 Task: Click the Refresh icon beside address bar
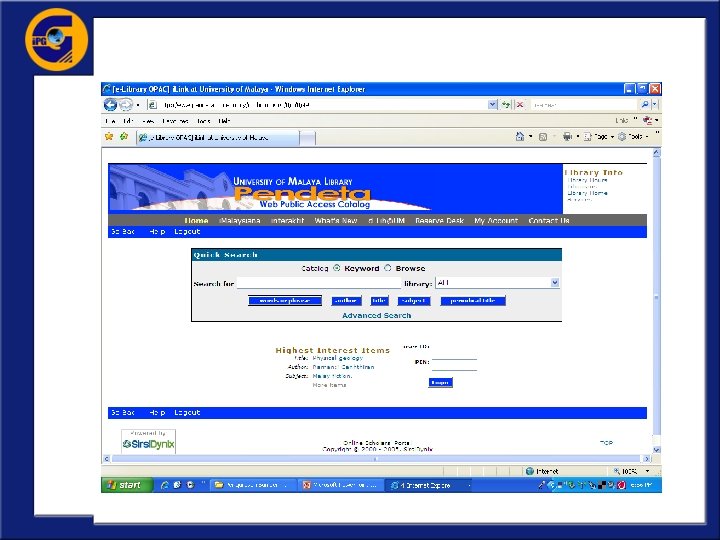pos(506,105)
